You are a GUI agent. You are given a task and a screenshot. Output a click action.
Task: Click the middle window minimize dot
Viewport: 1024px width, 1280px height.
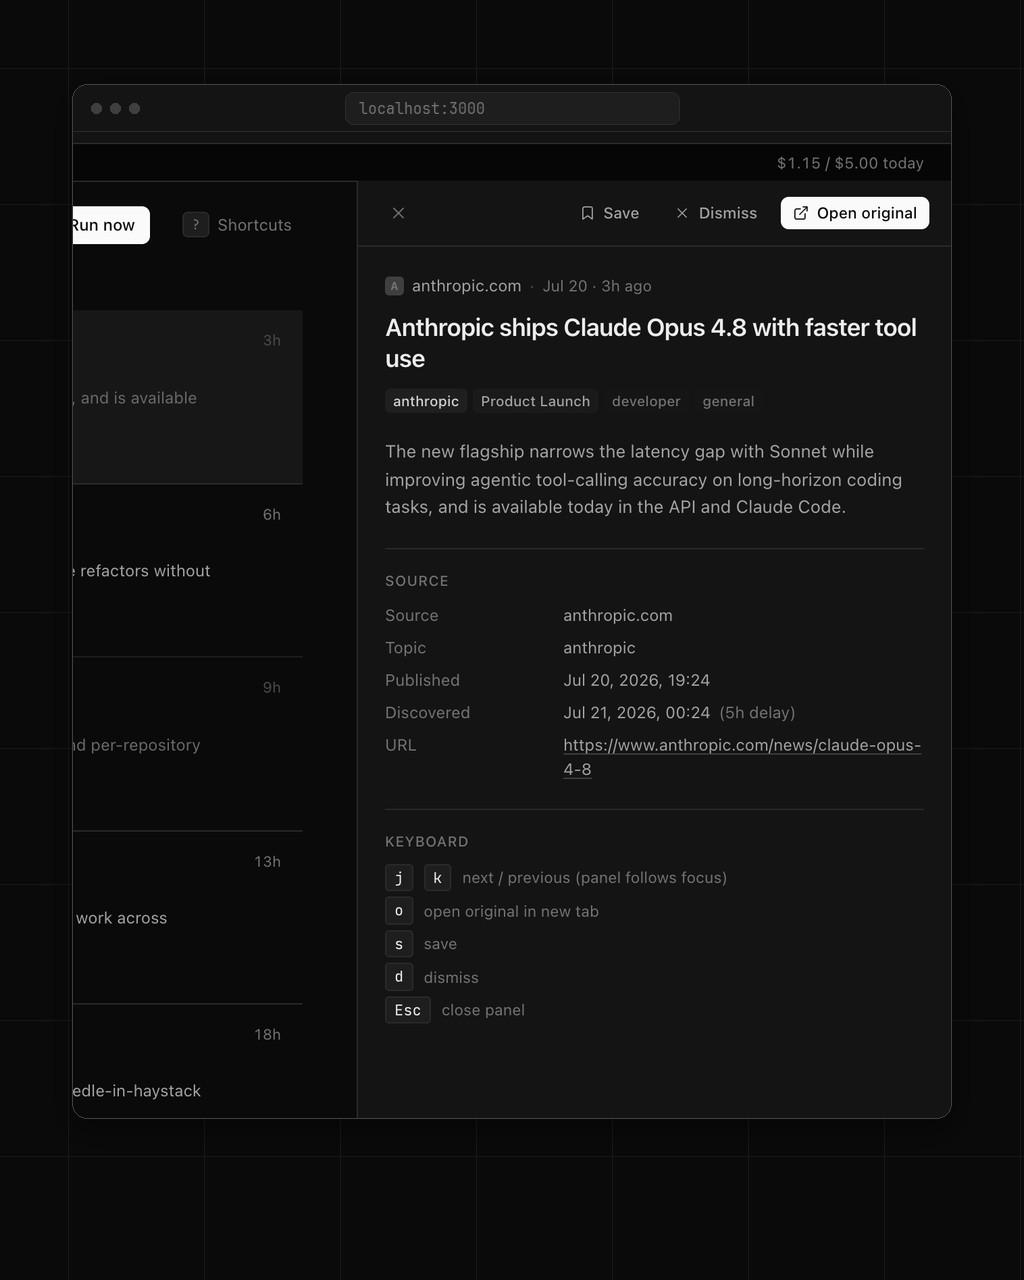[x=115, y=108]
